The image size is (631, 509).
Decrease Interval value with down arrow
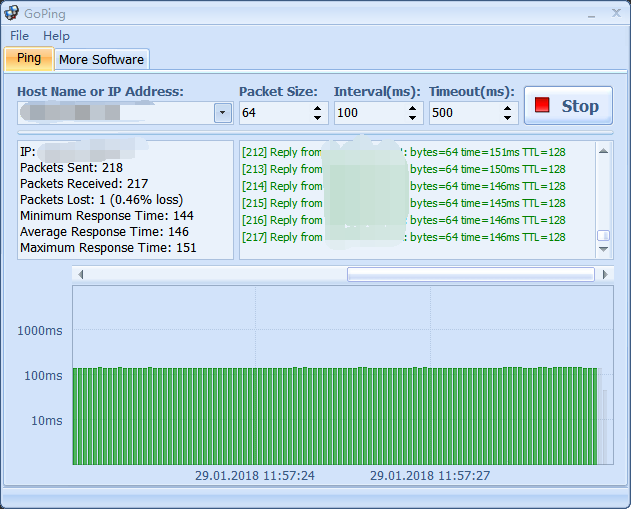tap(413, 118)
